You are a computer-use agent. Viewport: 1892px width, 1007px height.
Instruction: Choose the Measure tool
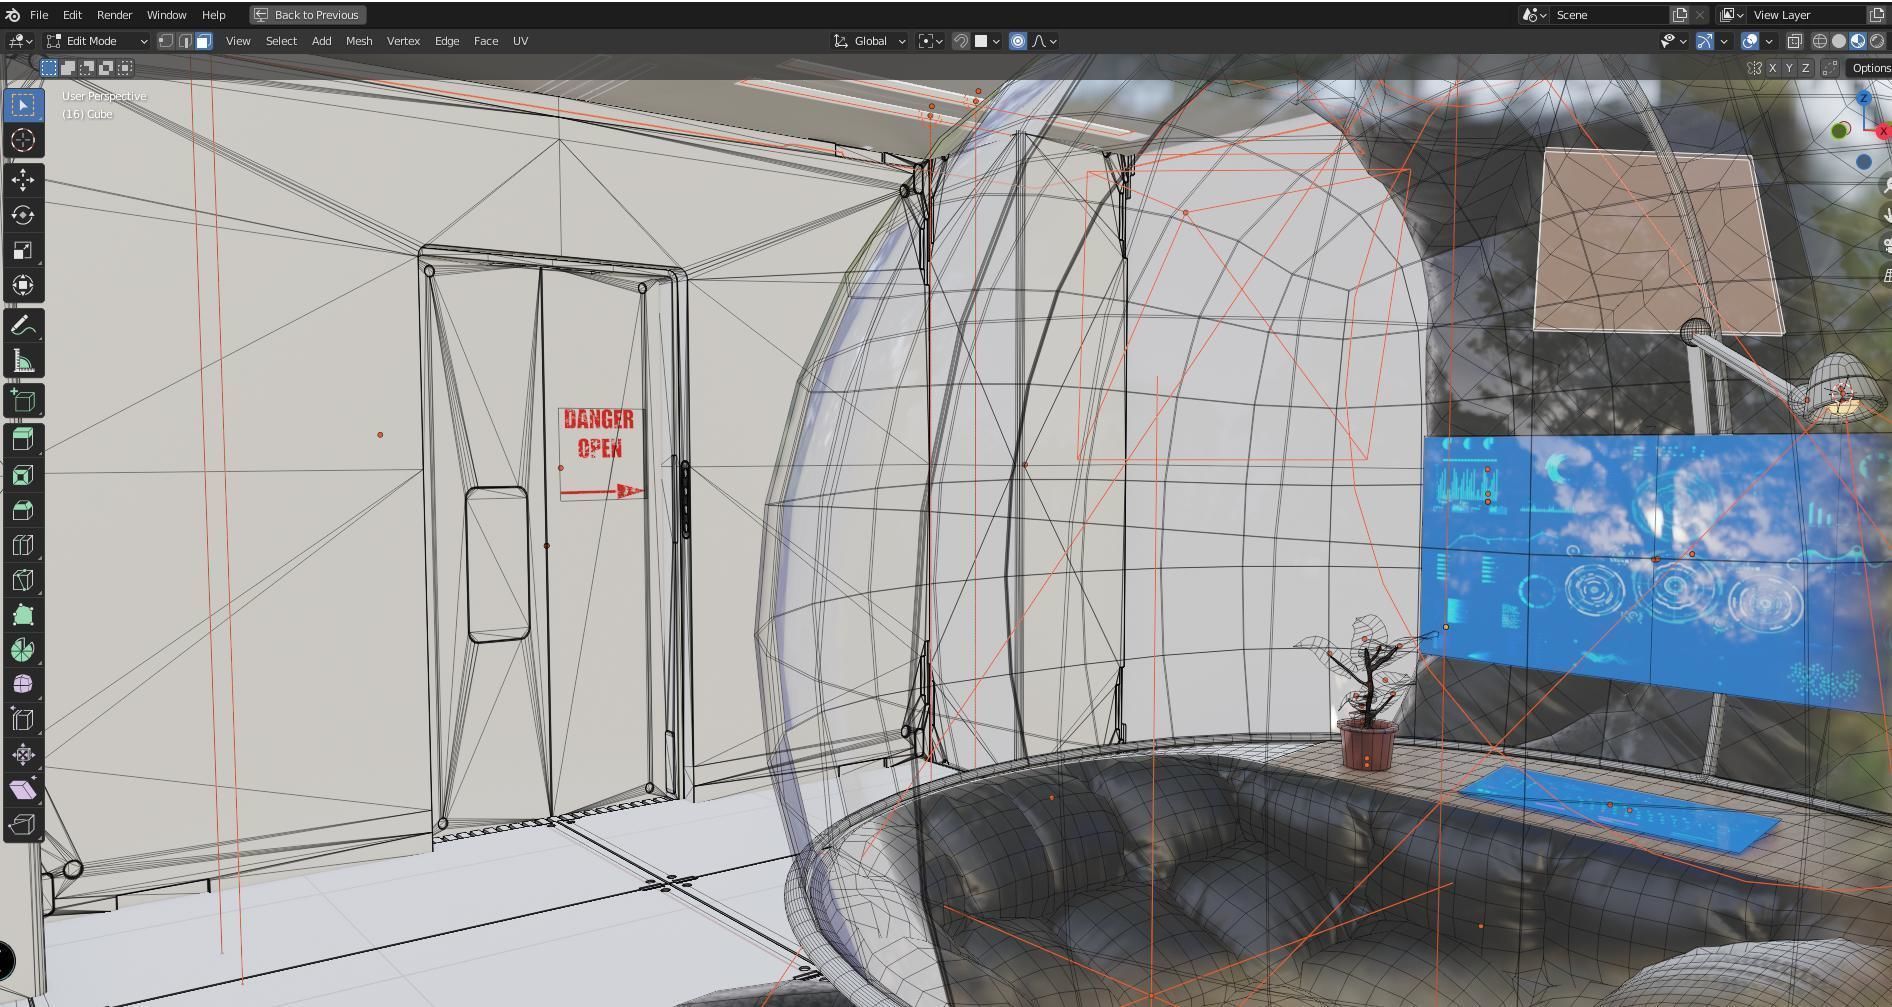point(23,361)
